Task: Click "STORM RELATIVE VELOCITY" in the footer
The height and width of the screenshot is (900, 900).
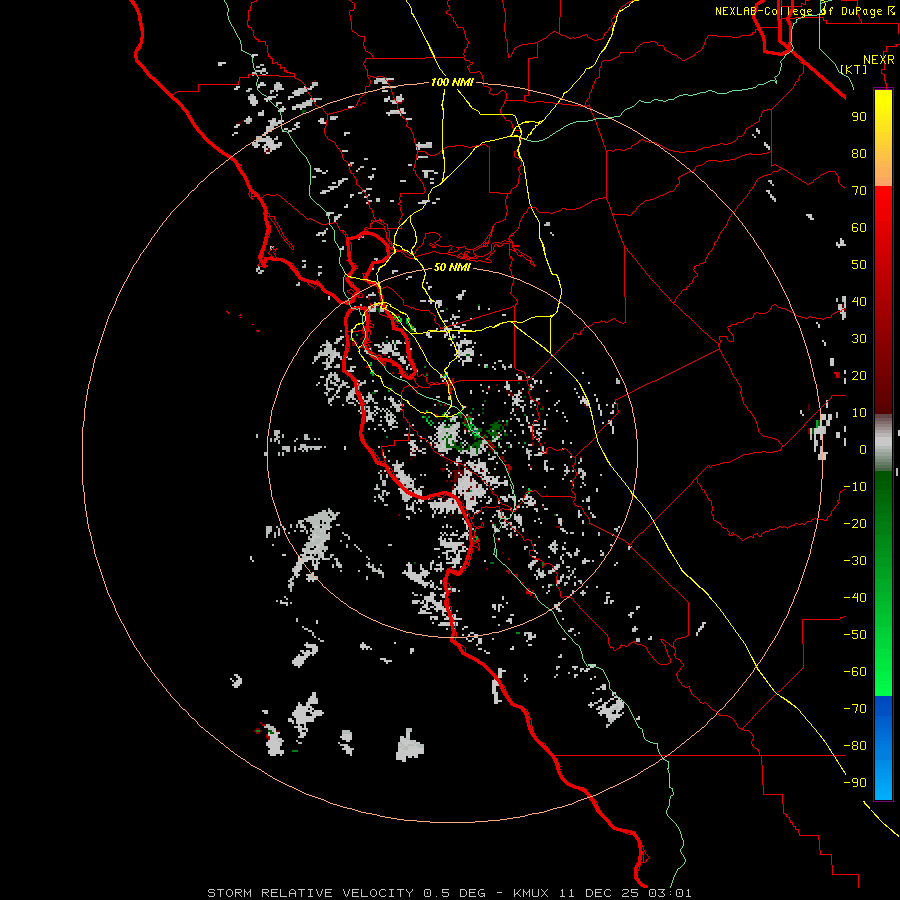Action: click(311, 893)
